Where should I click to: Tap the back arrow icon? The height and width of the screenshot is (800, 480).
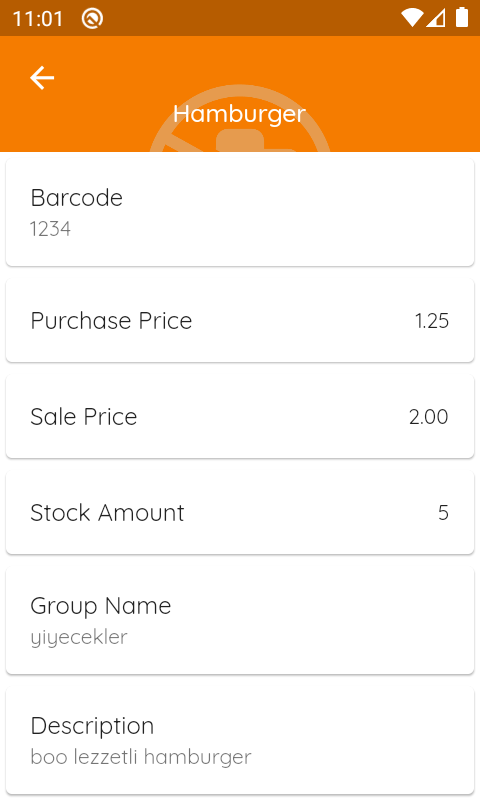click(x=42, y=78)
